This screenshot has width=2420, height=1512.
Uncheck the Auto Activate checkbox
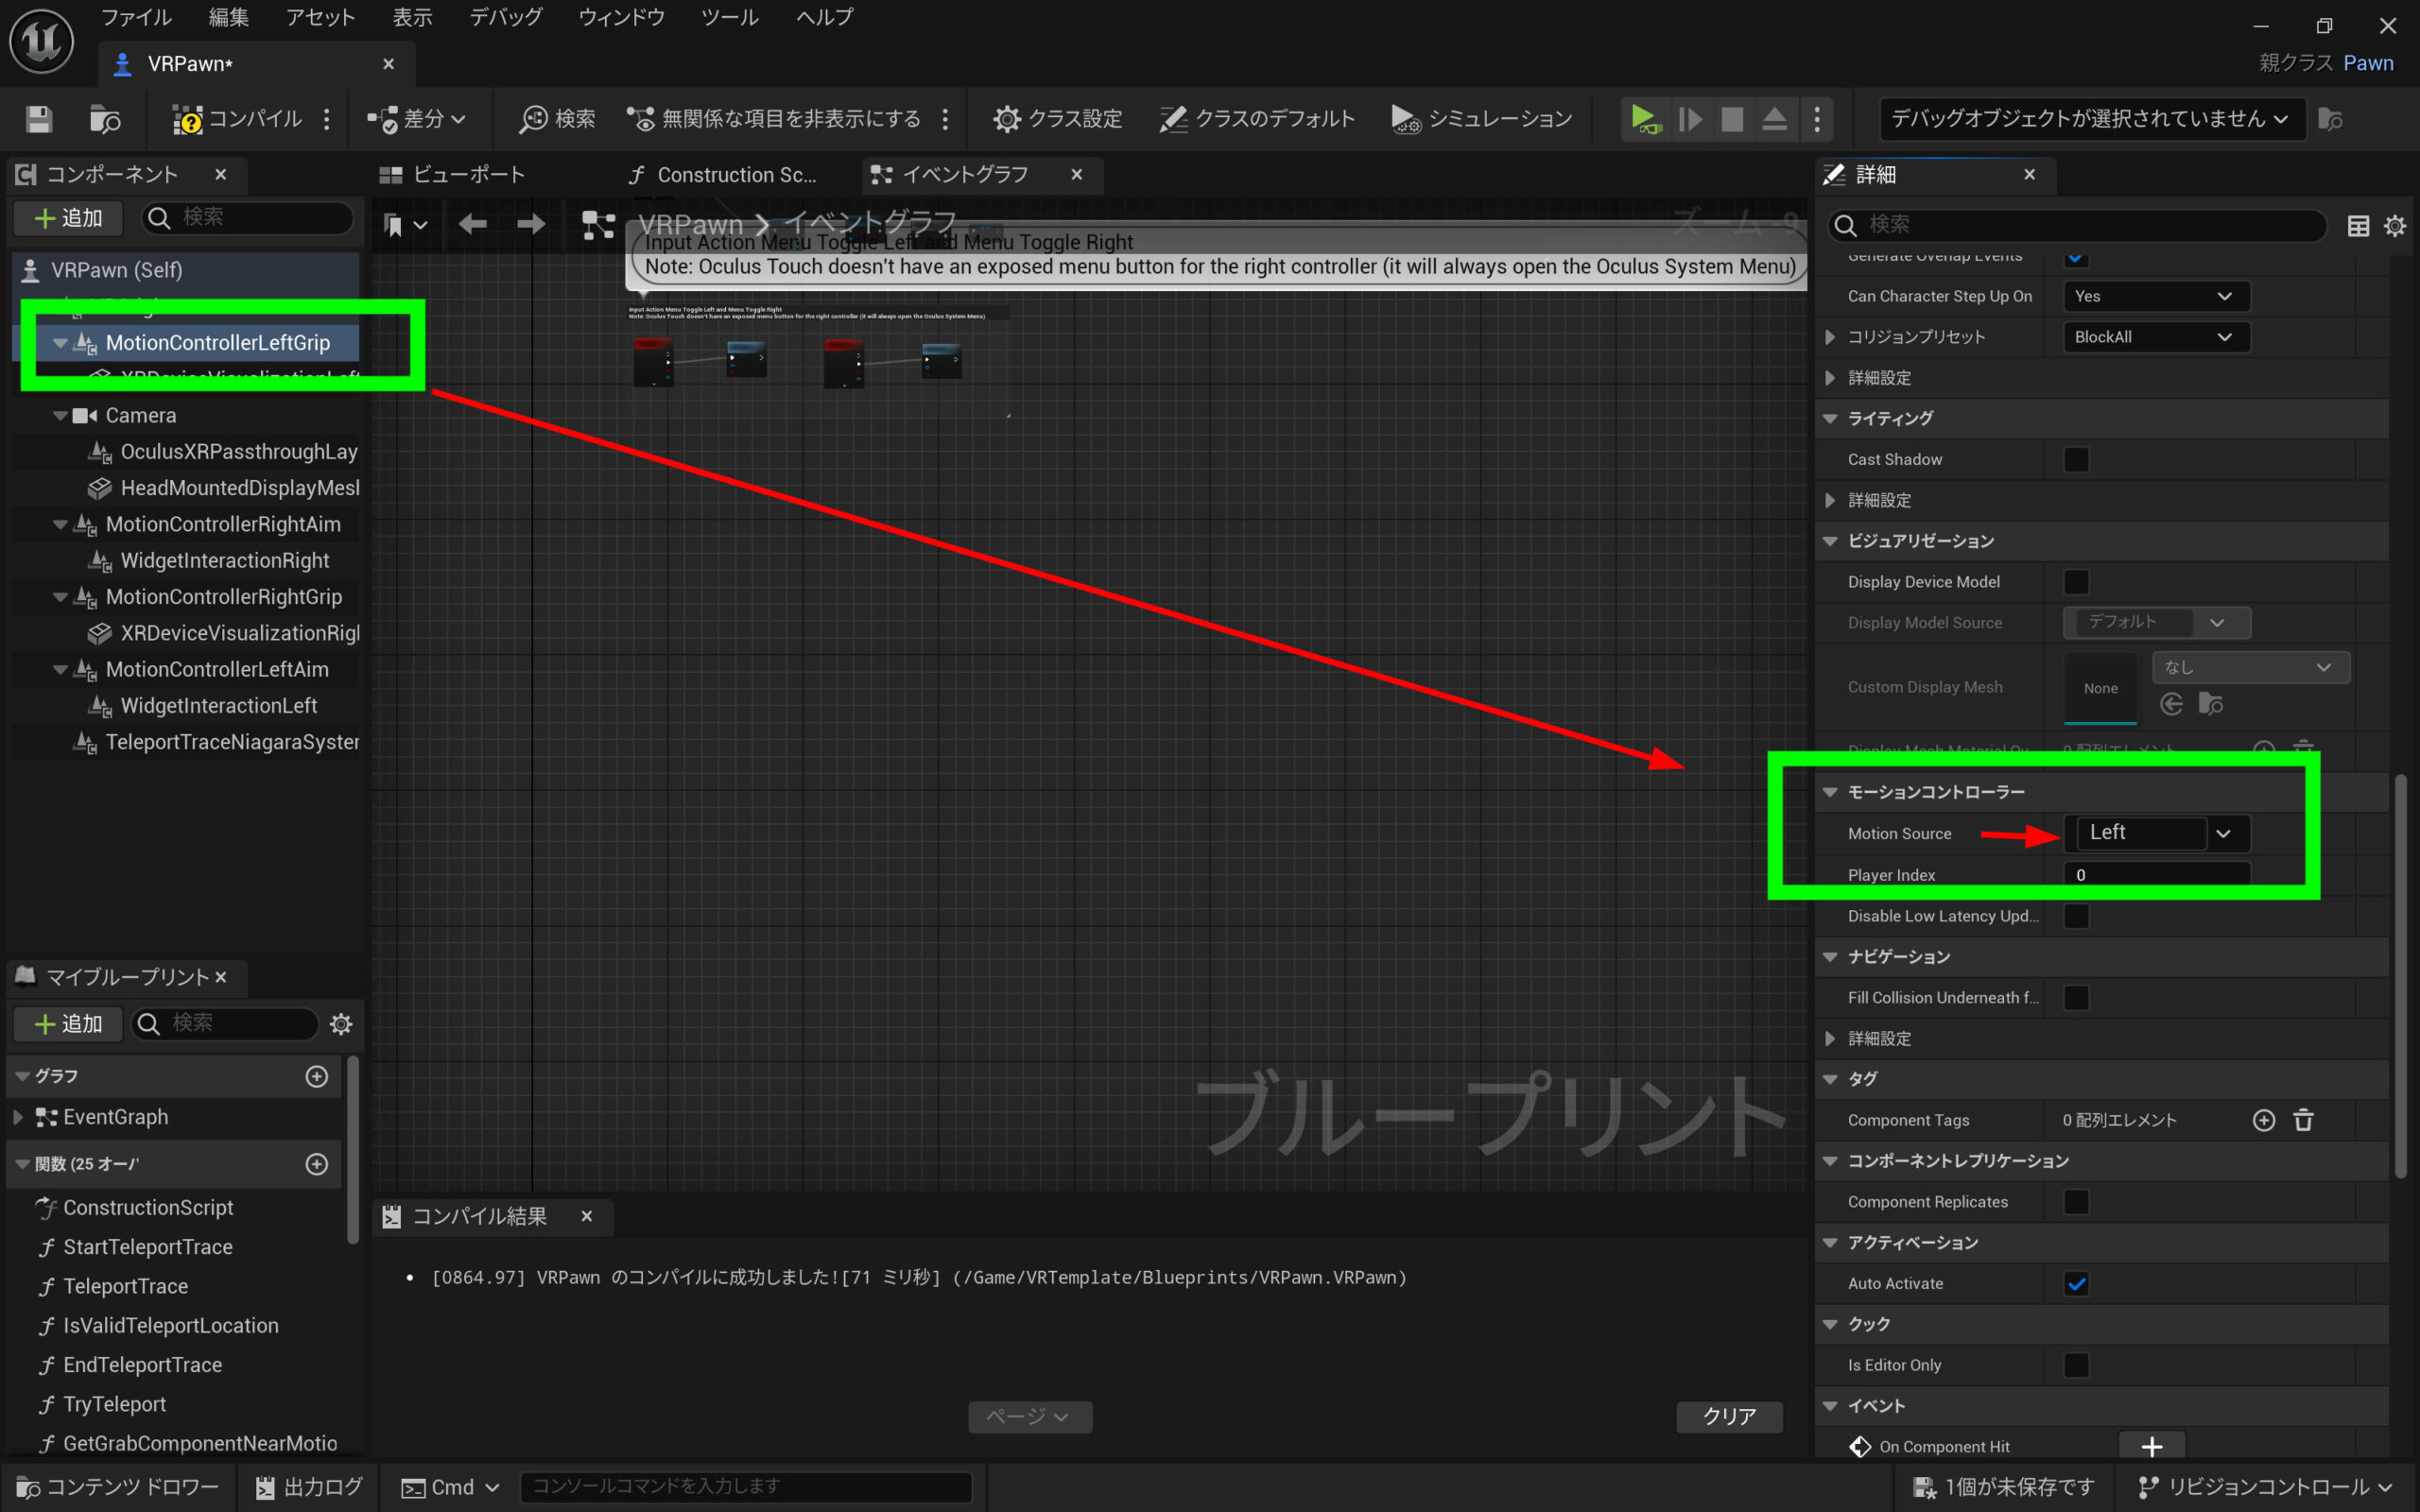coord(2076,1284)
